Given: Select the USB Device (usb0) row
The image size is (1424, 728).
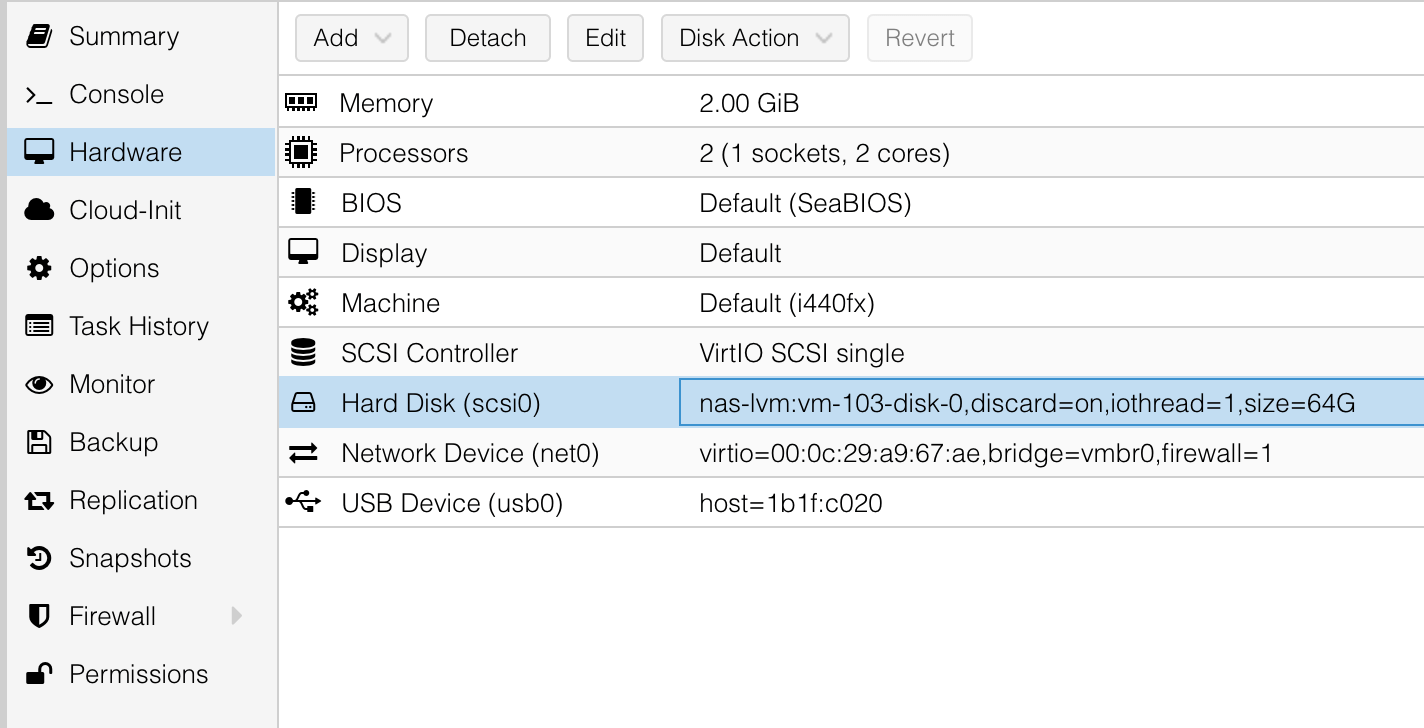Looking at the screenshot, I should coord(452,503).
